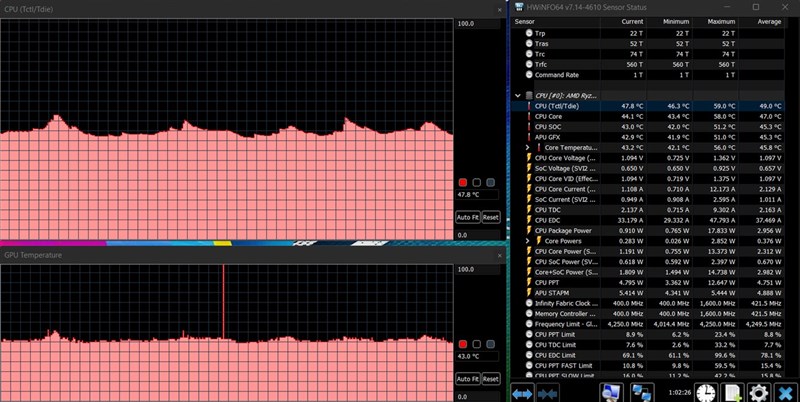The height and width of the screenshot is (402, 800).
Task: Click the network computers icon in toolbar
Action: click(x=642, y=391)
